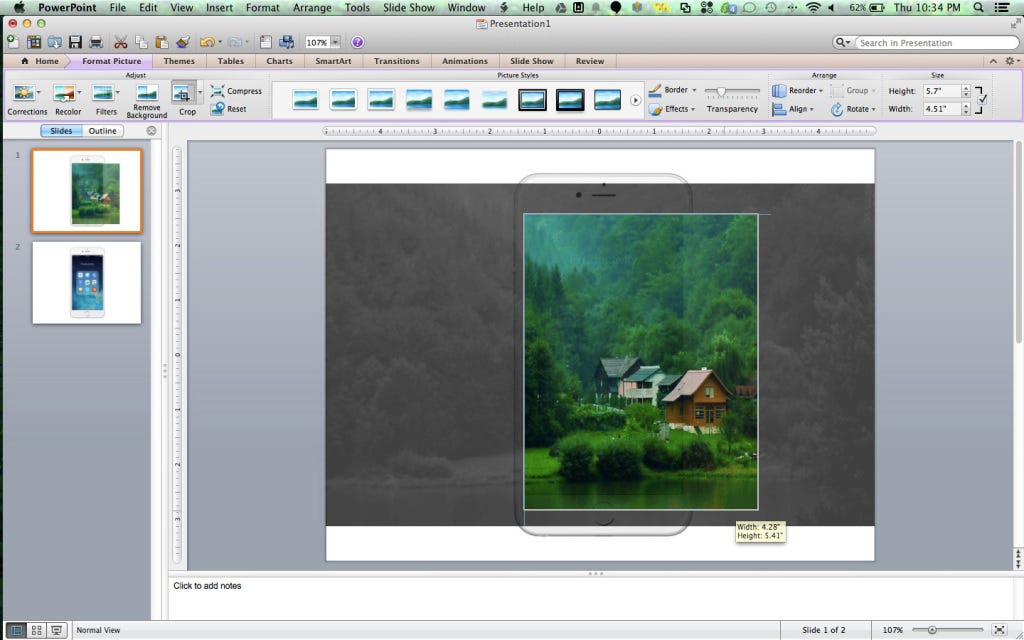The height and width of the screenshot is (640, 1024).
Task: Switch to the Outline pane view
Action: pos(103,131)
